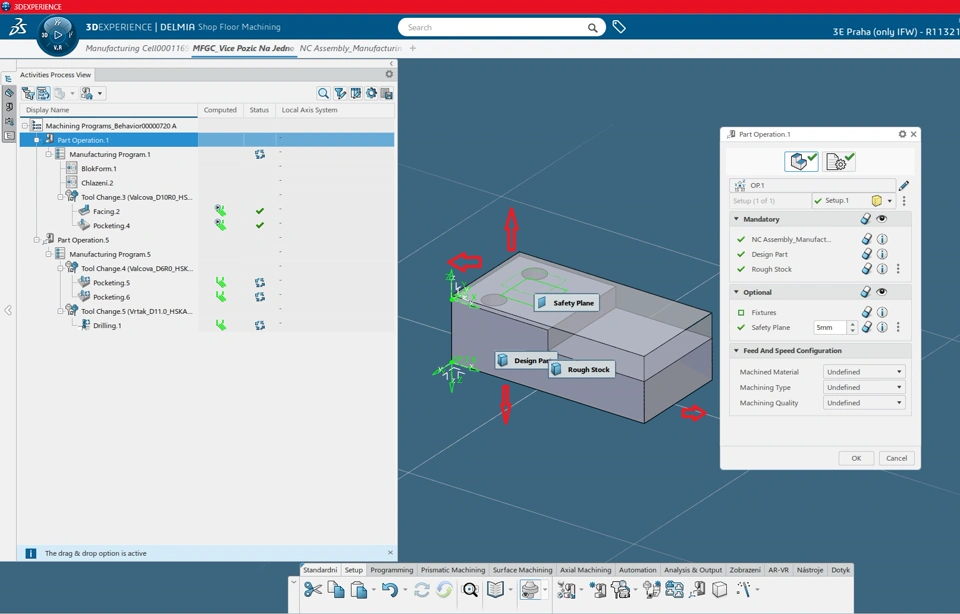960x614 pixels.
Task: Collapse the Mandatory section
Action: point(737,219)
